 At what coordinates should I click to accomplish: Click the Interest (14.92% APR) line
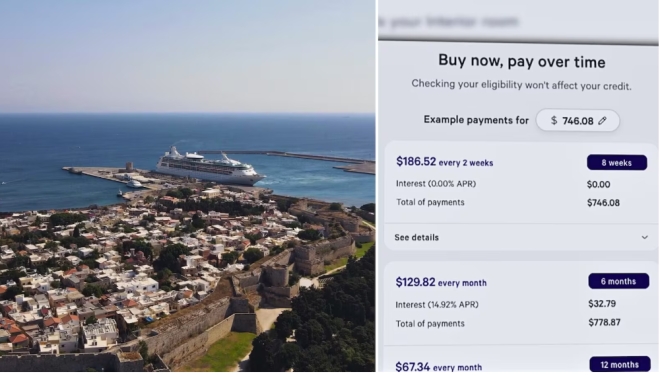[x=436, y=304]
